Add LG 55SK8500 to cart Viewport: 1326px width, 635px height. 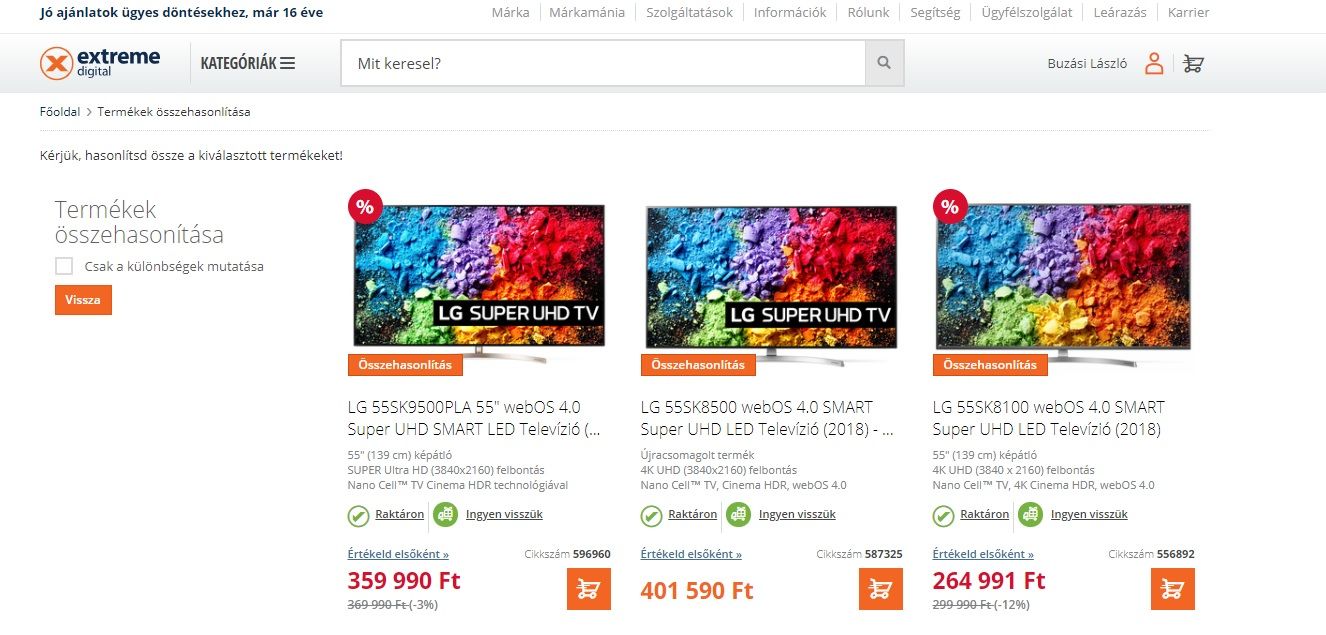pyautogui.click(x=881, y=589)
